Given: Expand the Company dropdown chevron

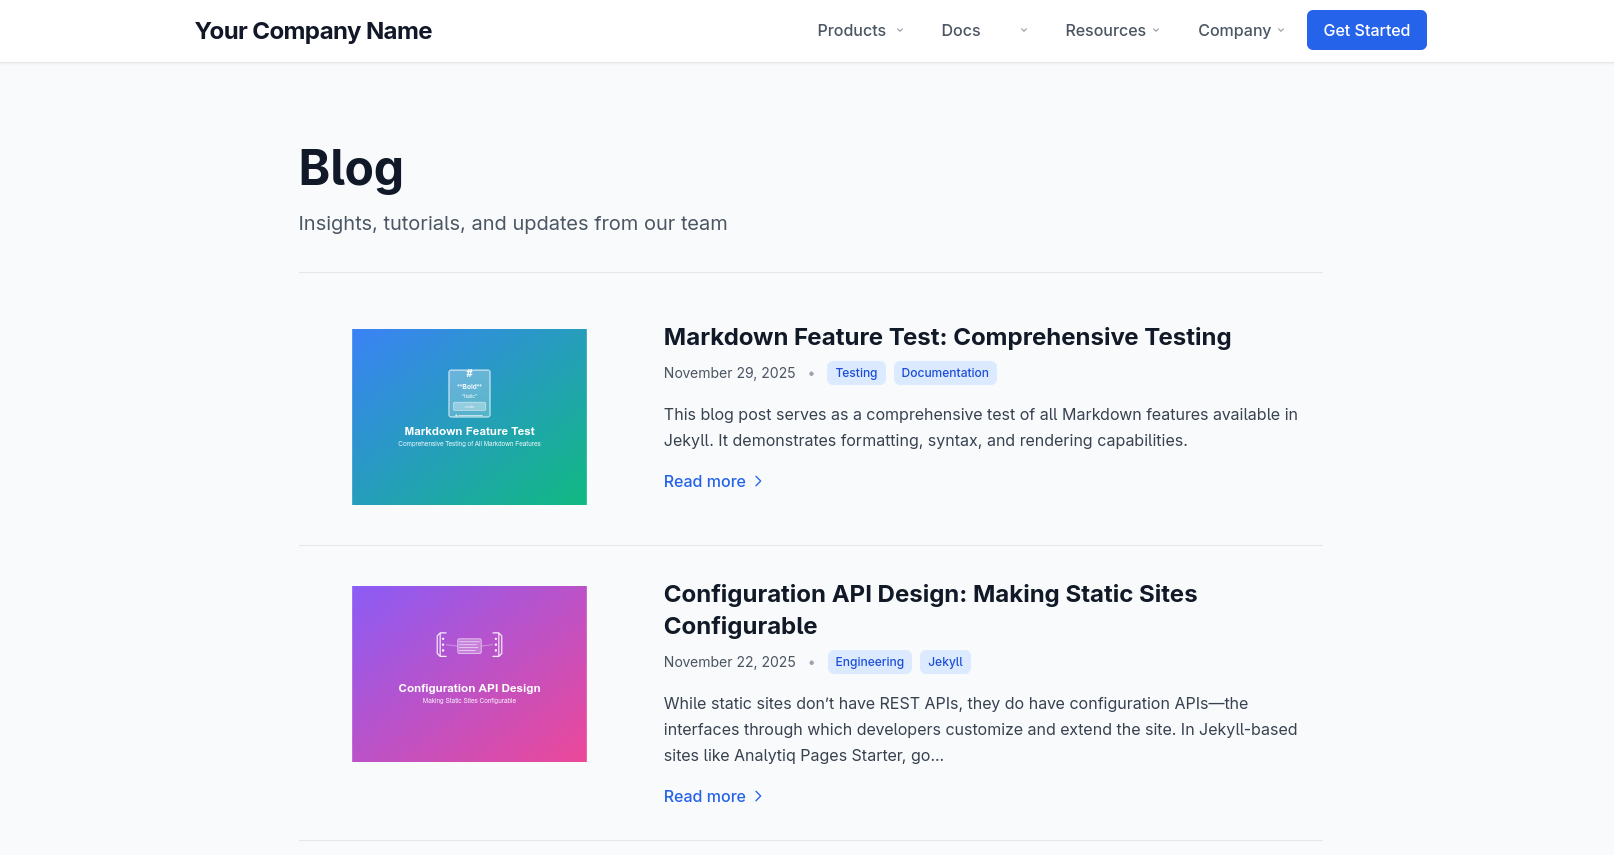Looking at the screenshot, I should tap(1281, 30).
